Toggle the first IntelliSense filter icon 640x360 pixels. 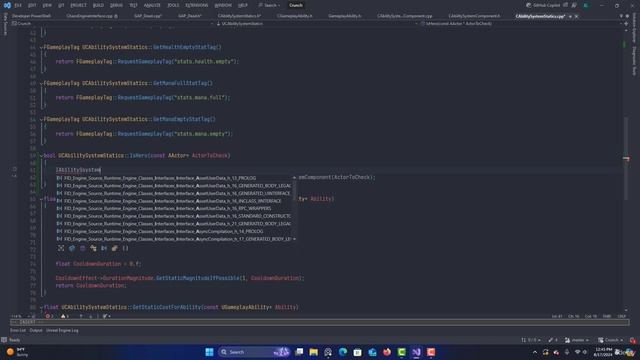click(x=61, y=248)
